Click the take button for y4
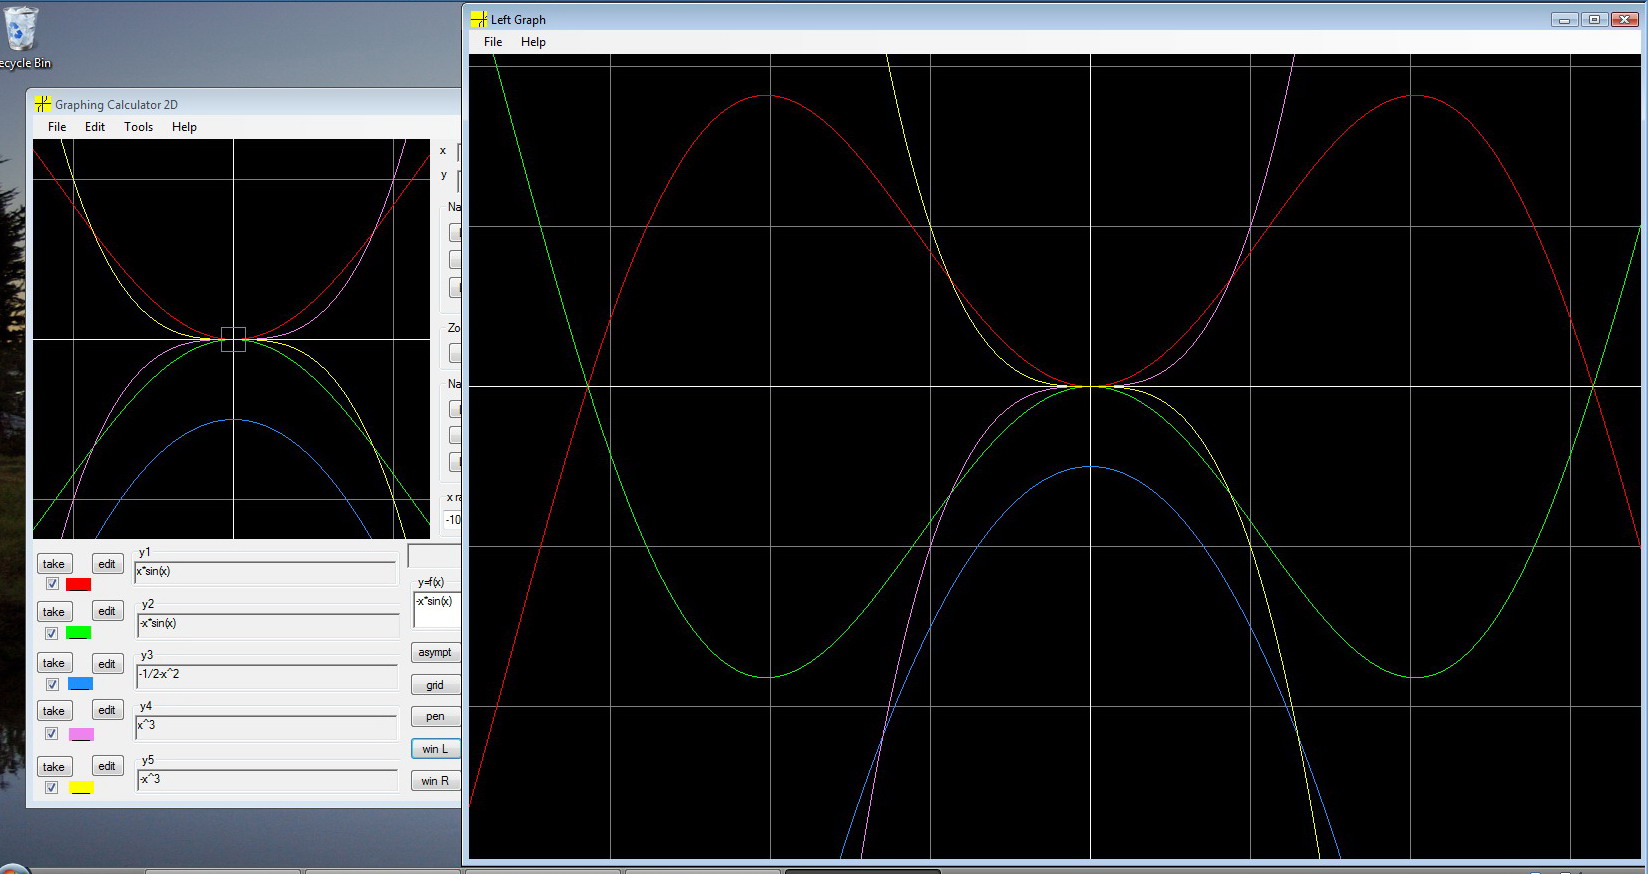The image size is (1648, 874). [x=54, y=710]
